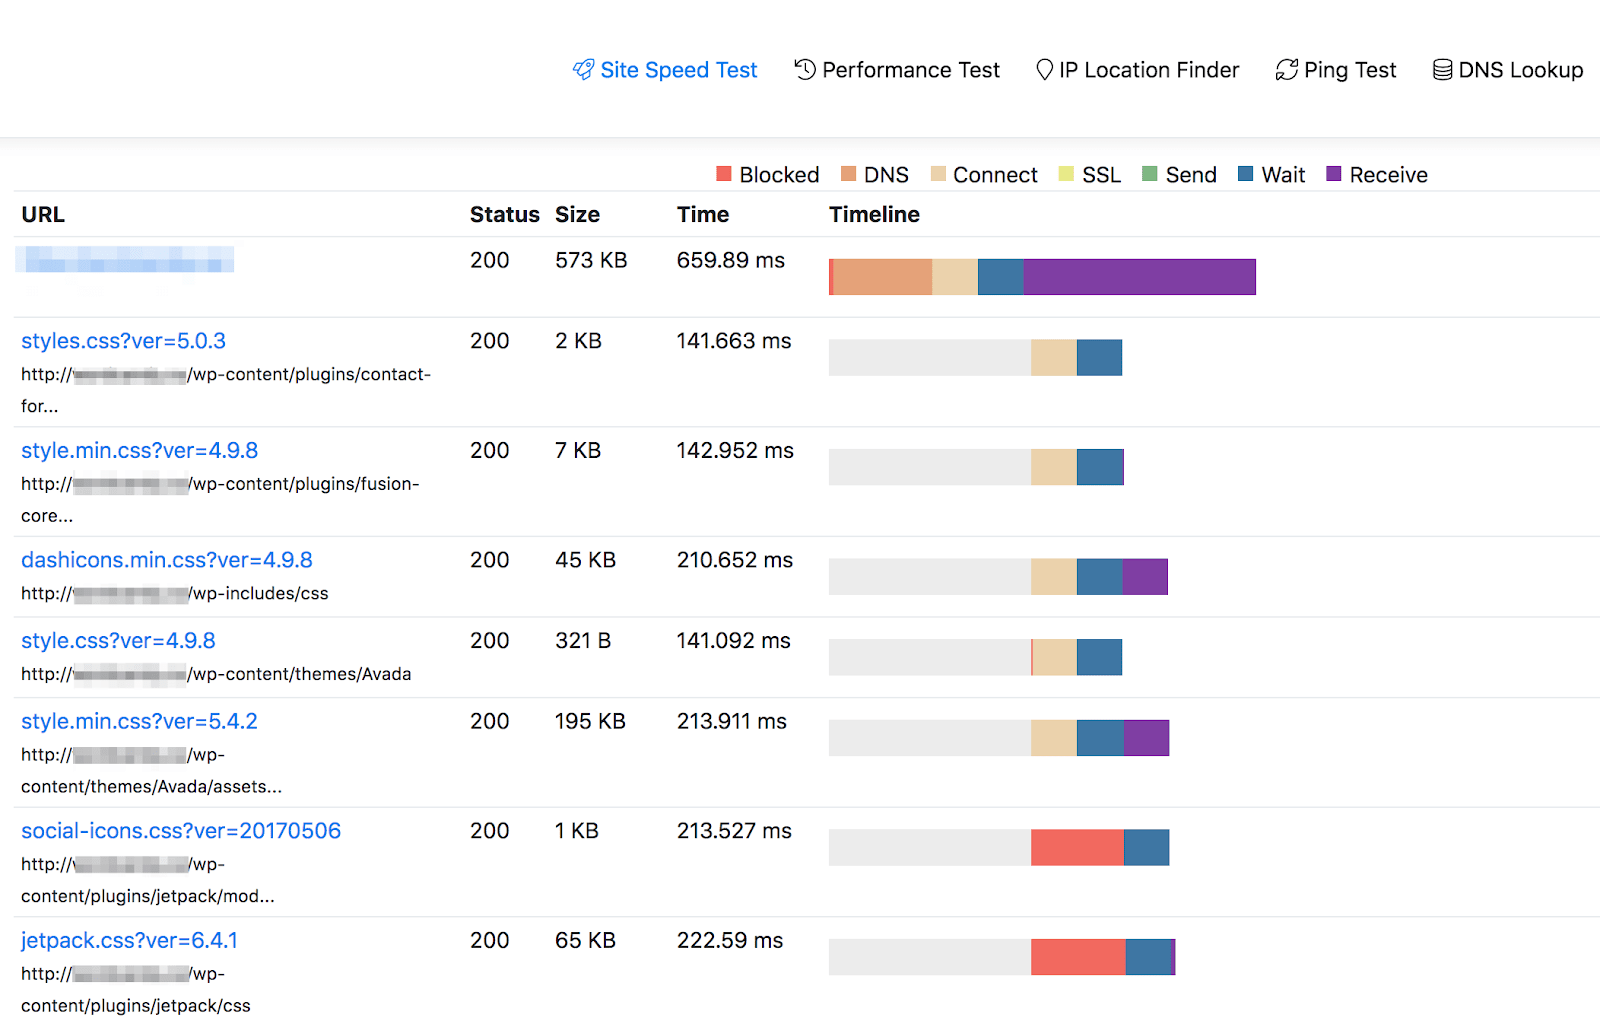Image resolution: width=1600 pixels, height=1024 pixels.
Task: Click the social-icons.css?ver=20170506 link
Action: click(181, 831)
